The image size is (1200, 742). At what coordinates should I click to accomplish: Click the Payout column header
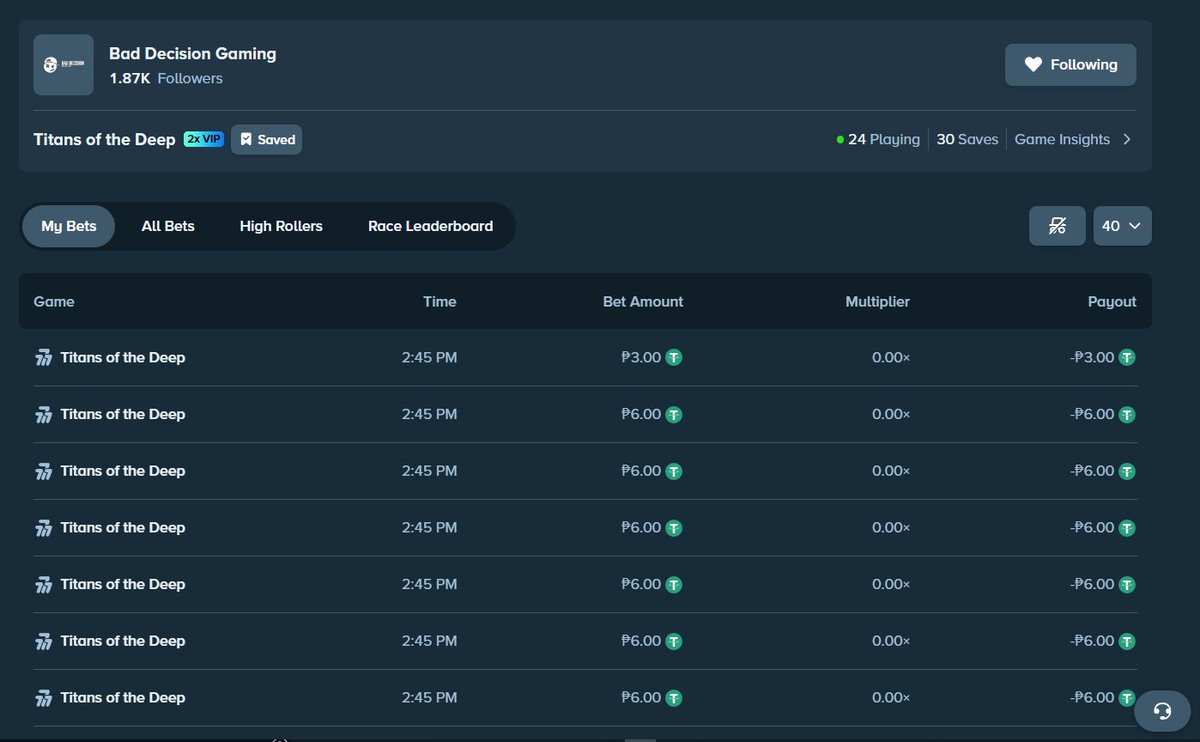point(1112,301)
